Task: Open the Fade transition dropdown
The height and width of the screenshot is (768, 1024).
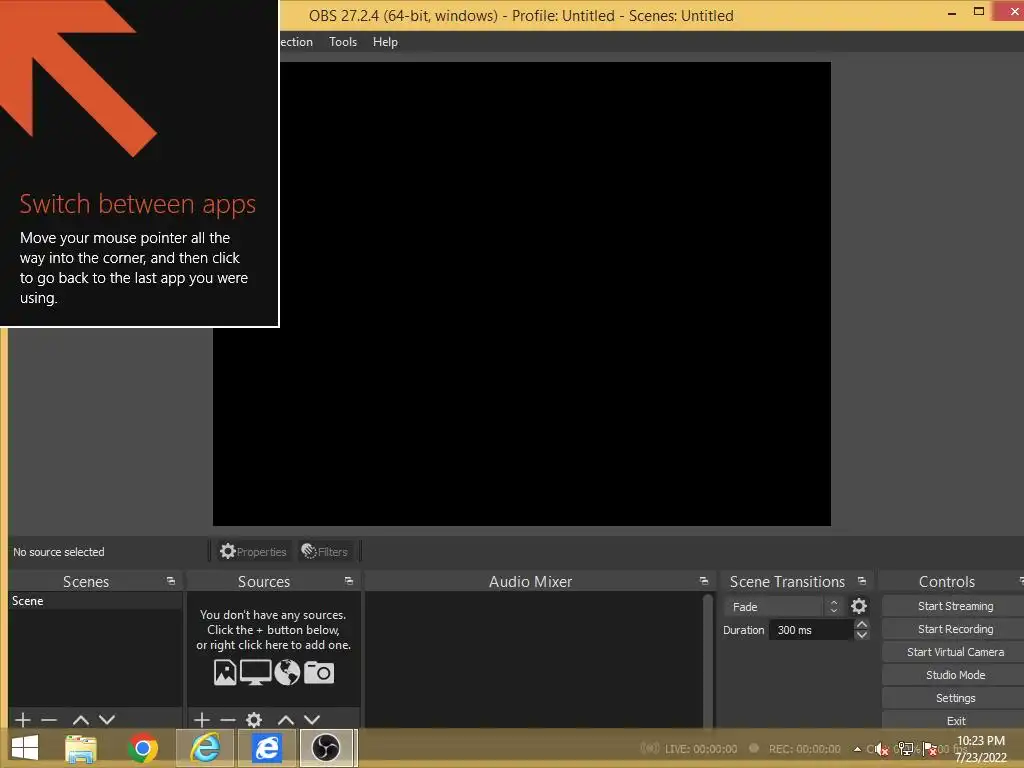Action: click(784, 607)
